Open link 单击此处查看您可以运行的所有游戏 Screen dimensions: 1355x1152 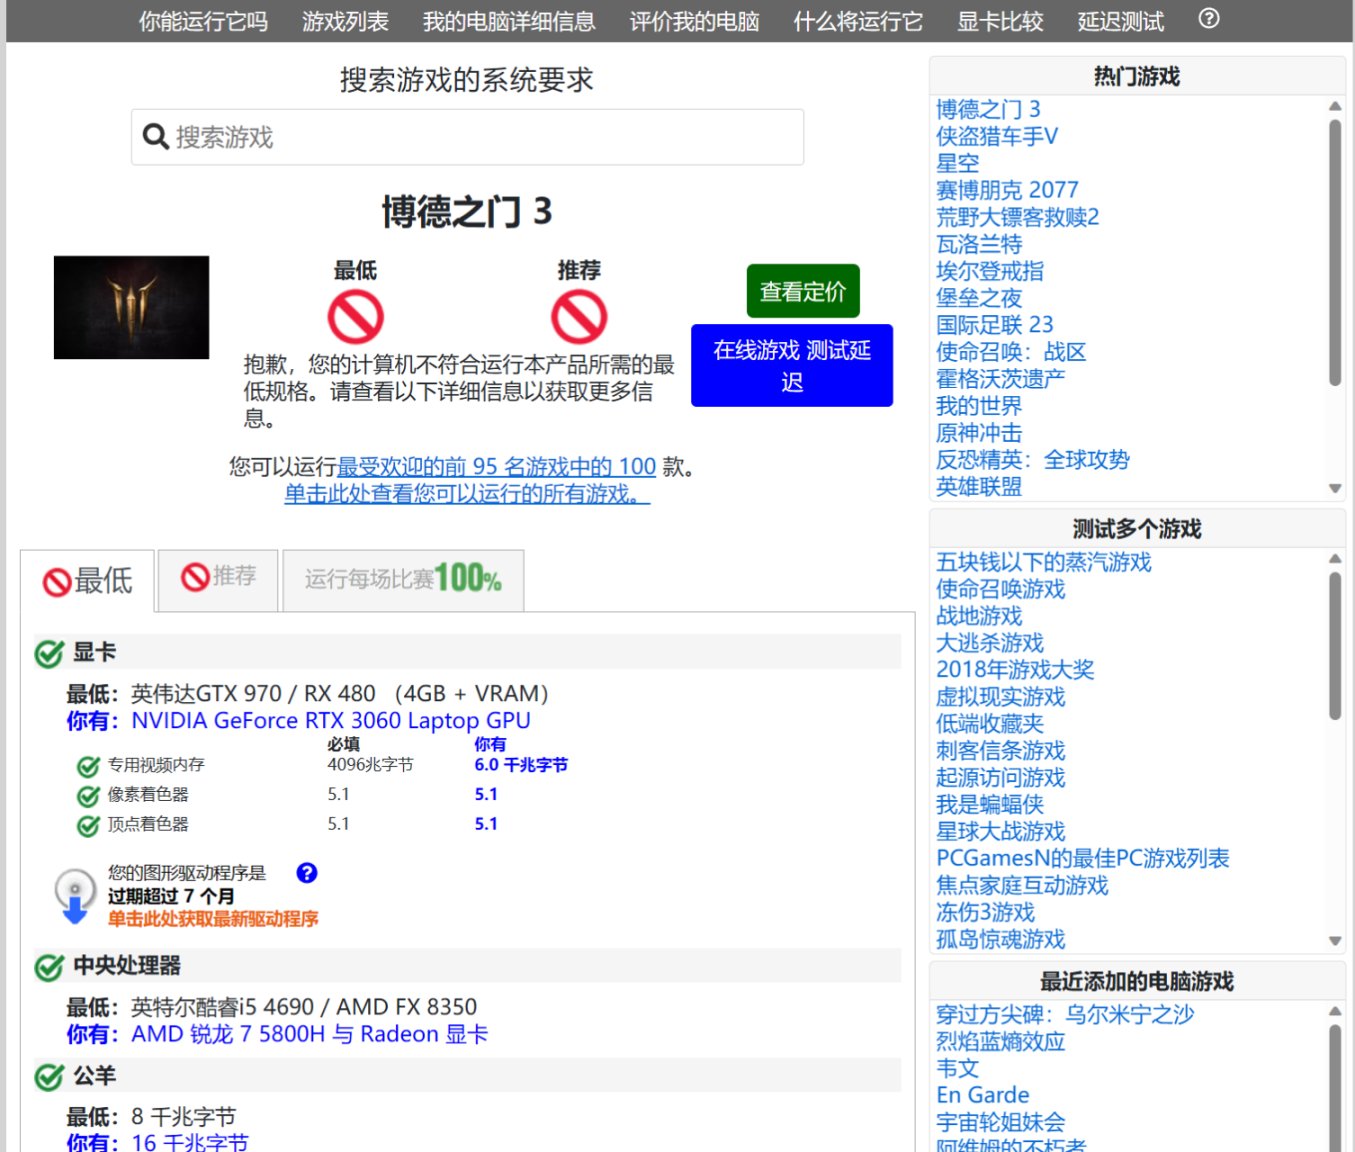click(x=467, y=493)
